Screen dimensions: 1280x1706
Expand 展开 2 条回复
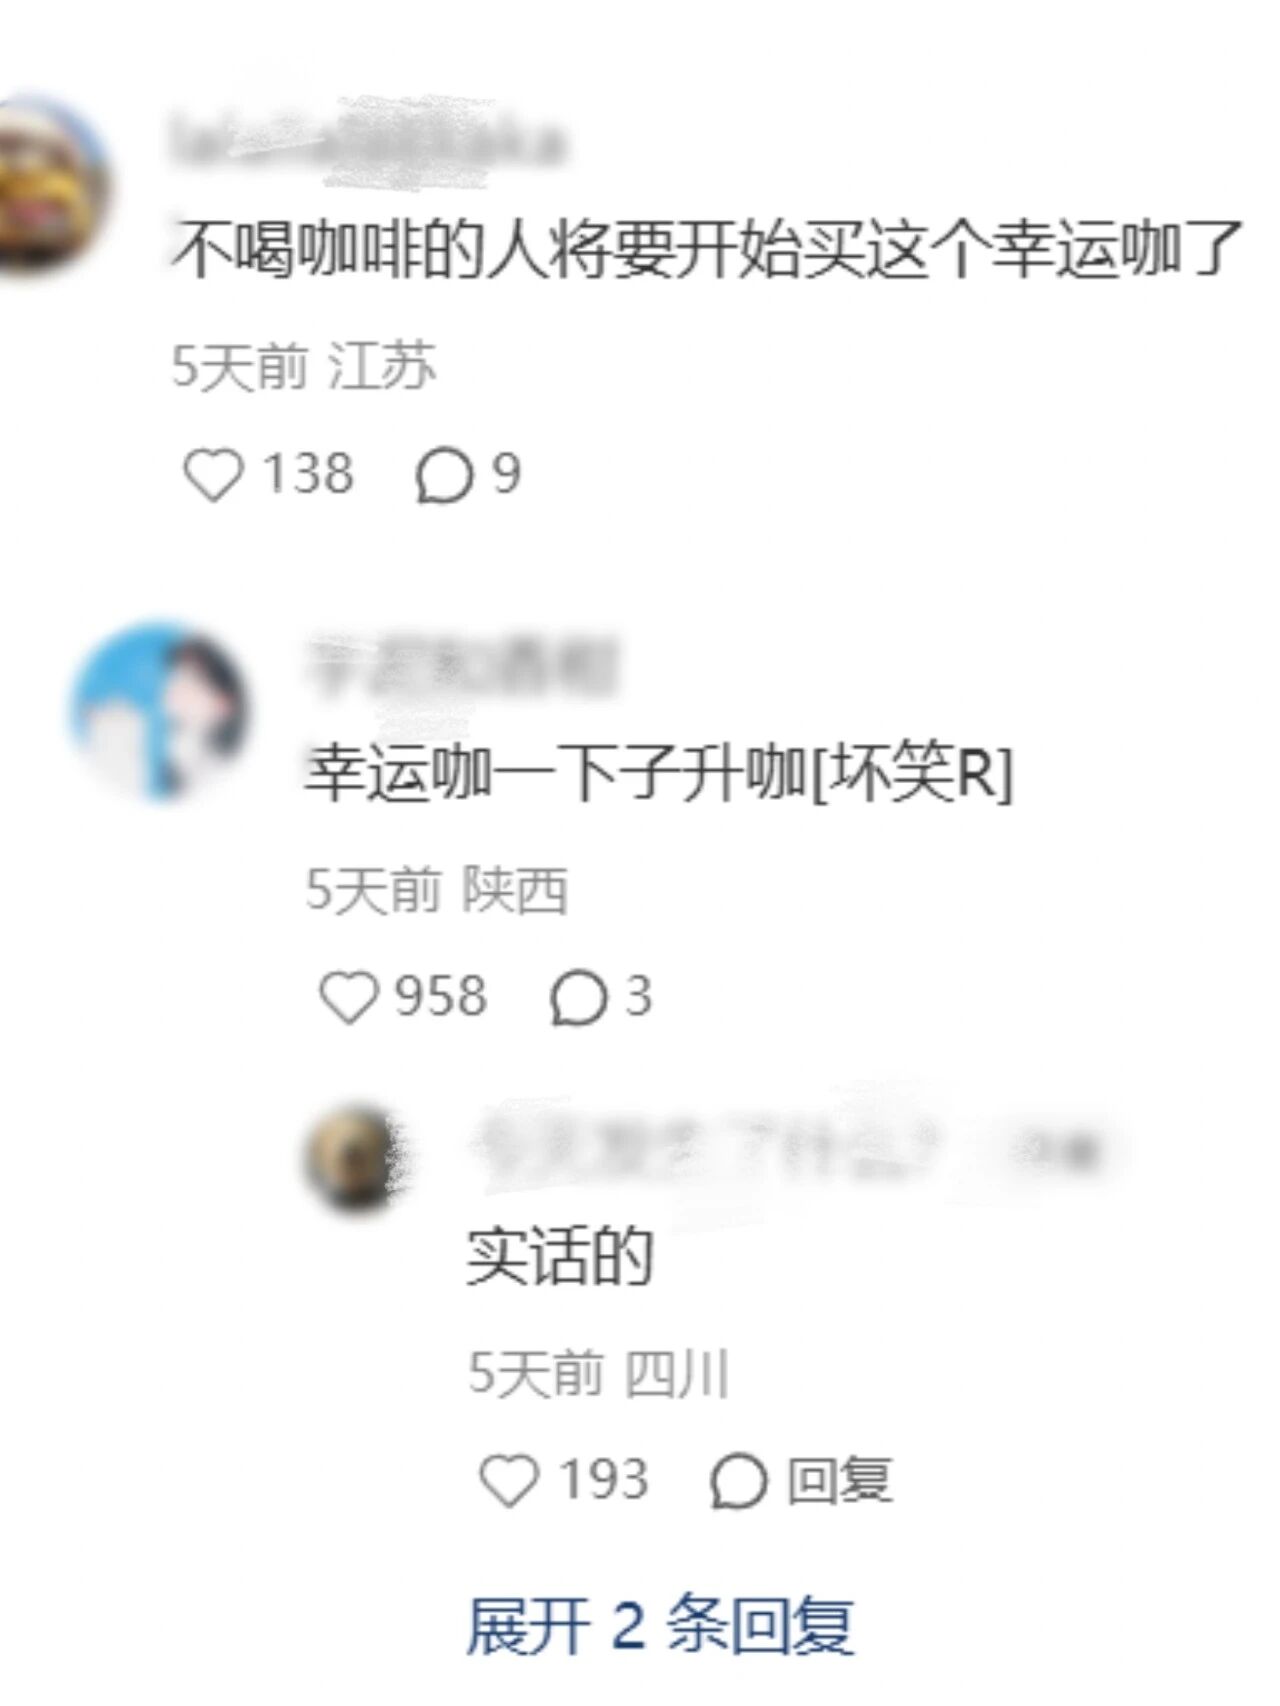click(660, 1625)
